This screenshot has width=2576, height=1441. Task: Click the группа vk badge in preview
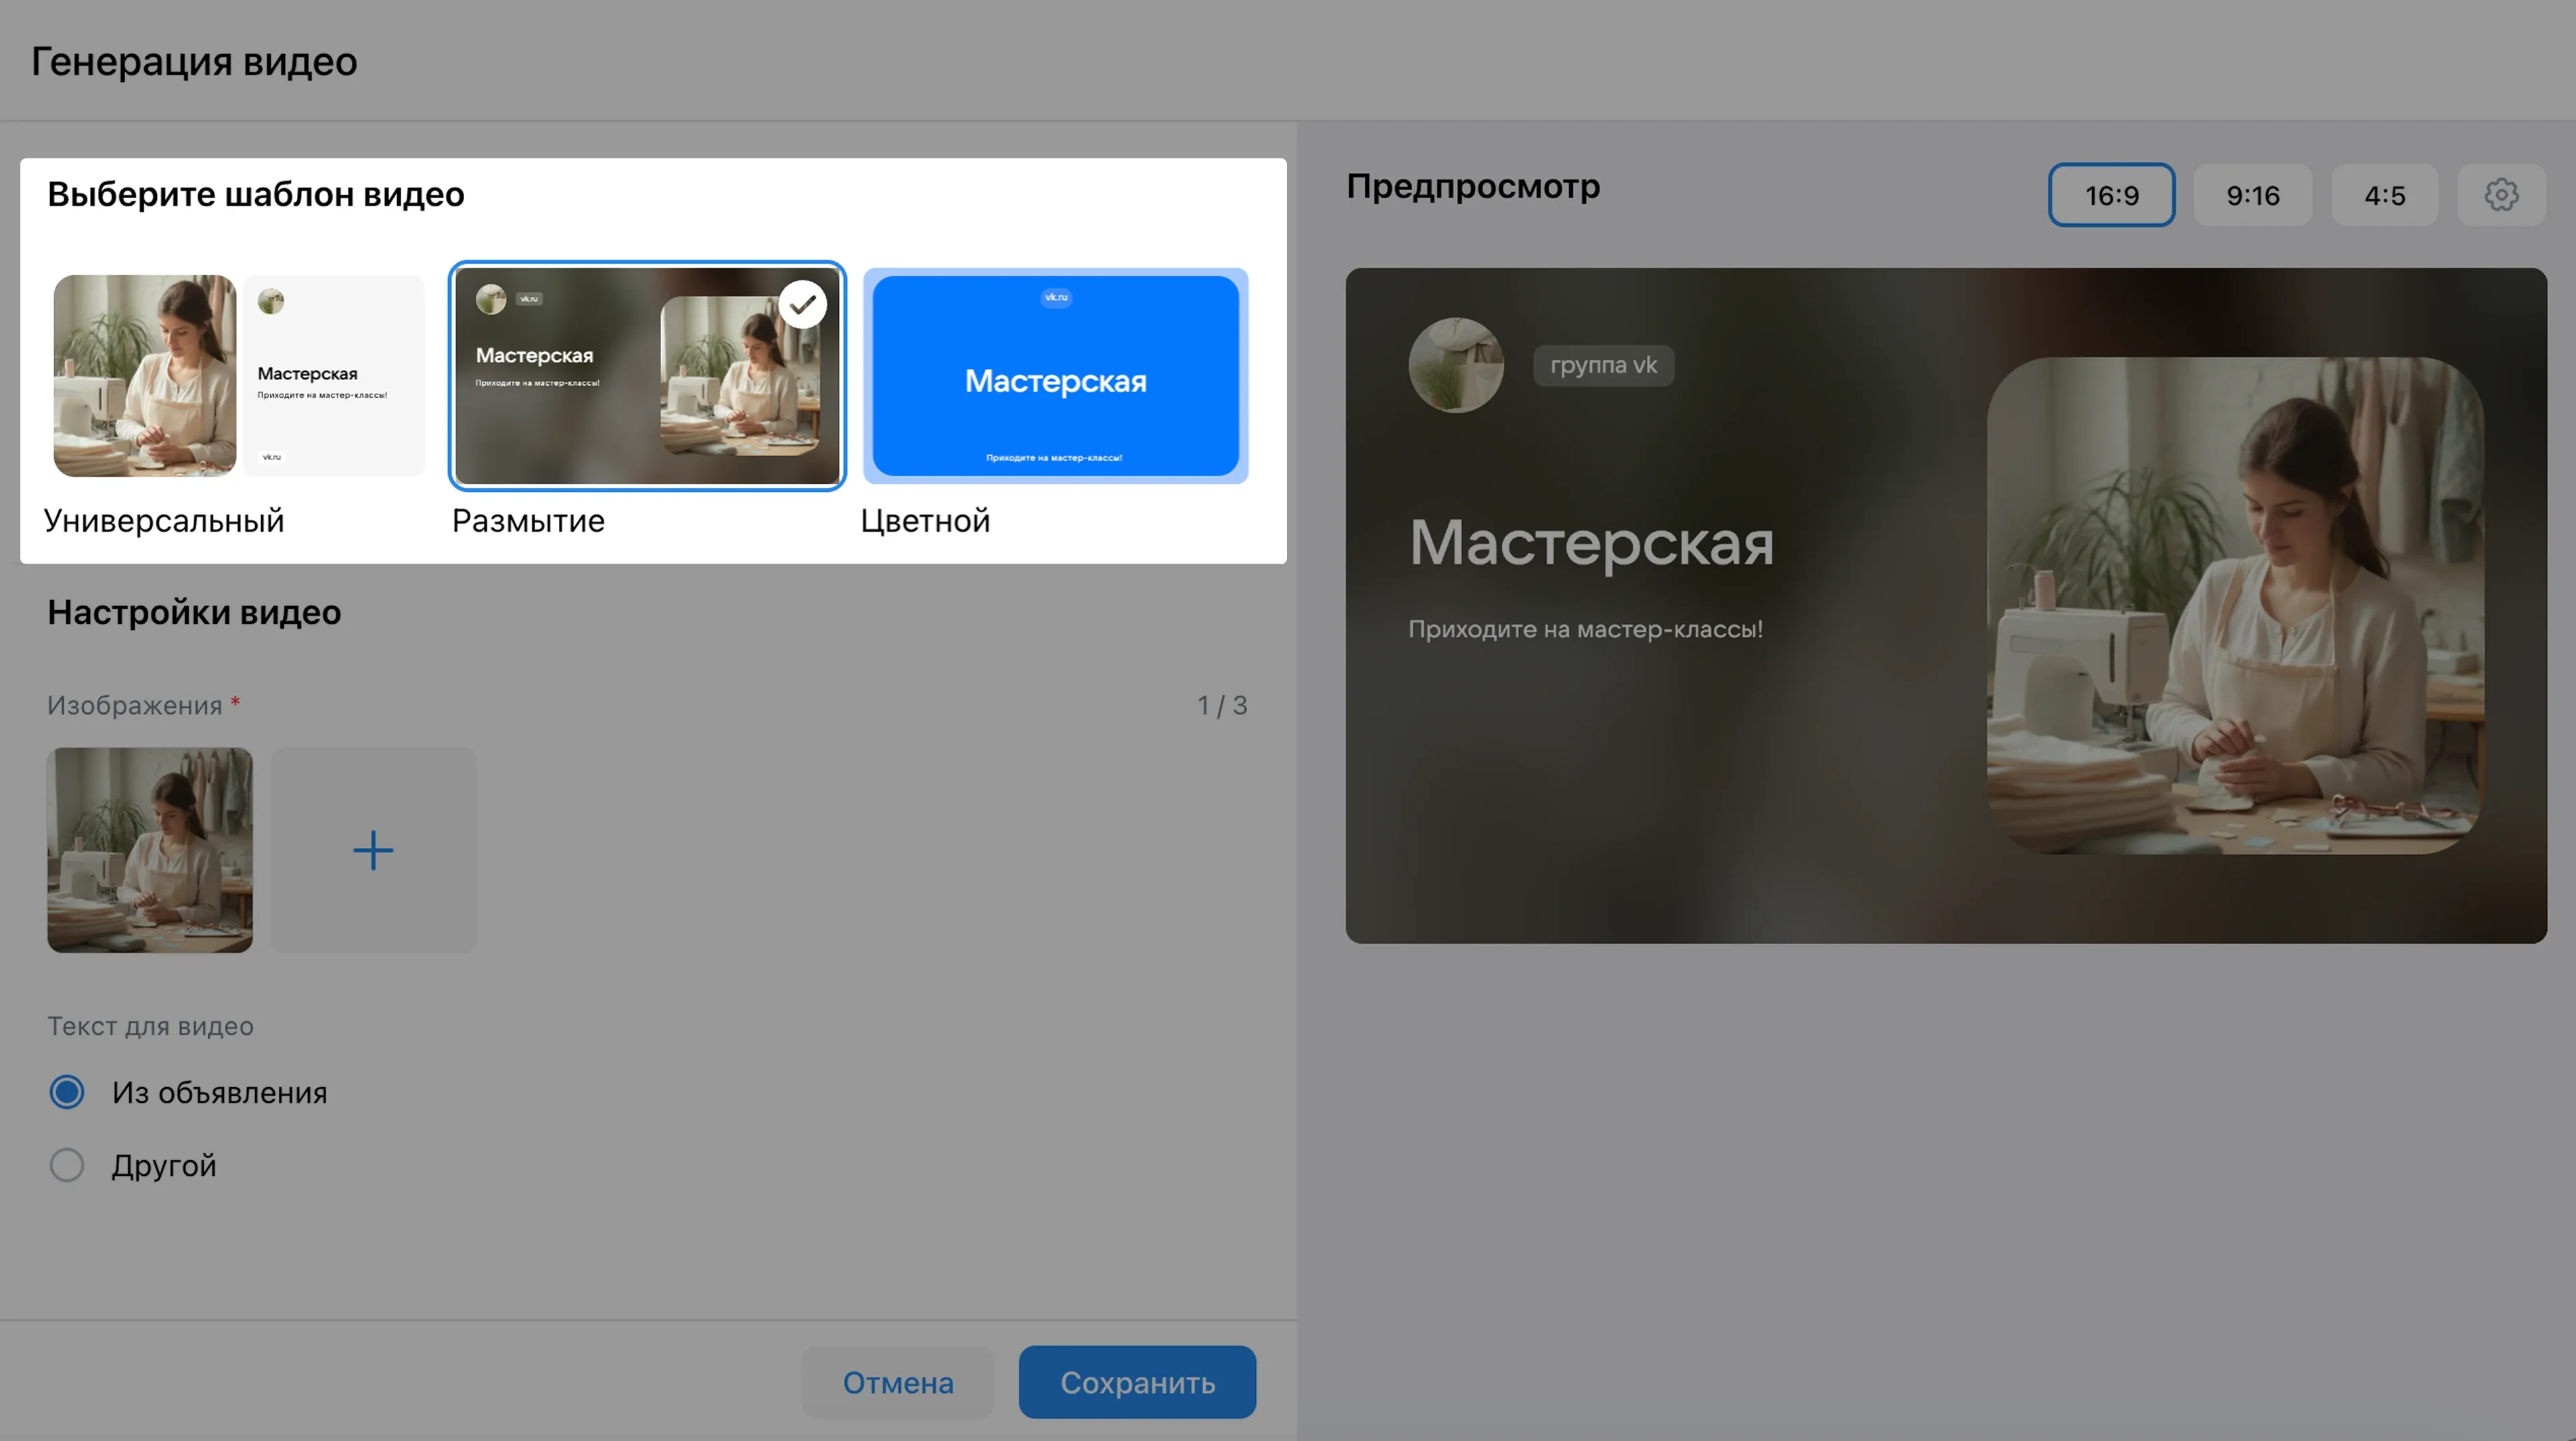(x=1603, y=365)
